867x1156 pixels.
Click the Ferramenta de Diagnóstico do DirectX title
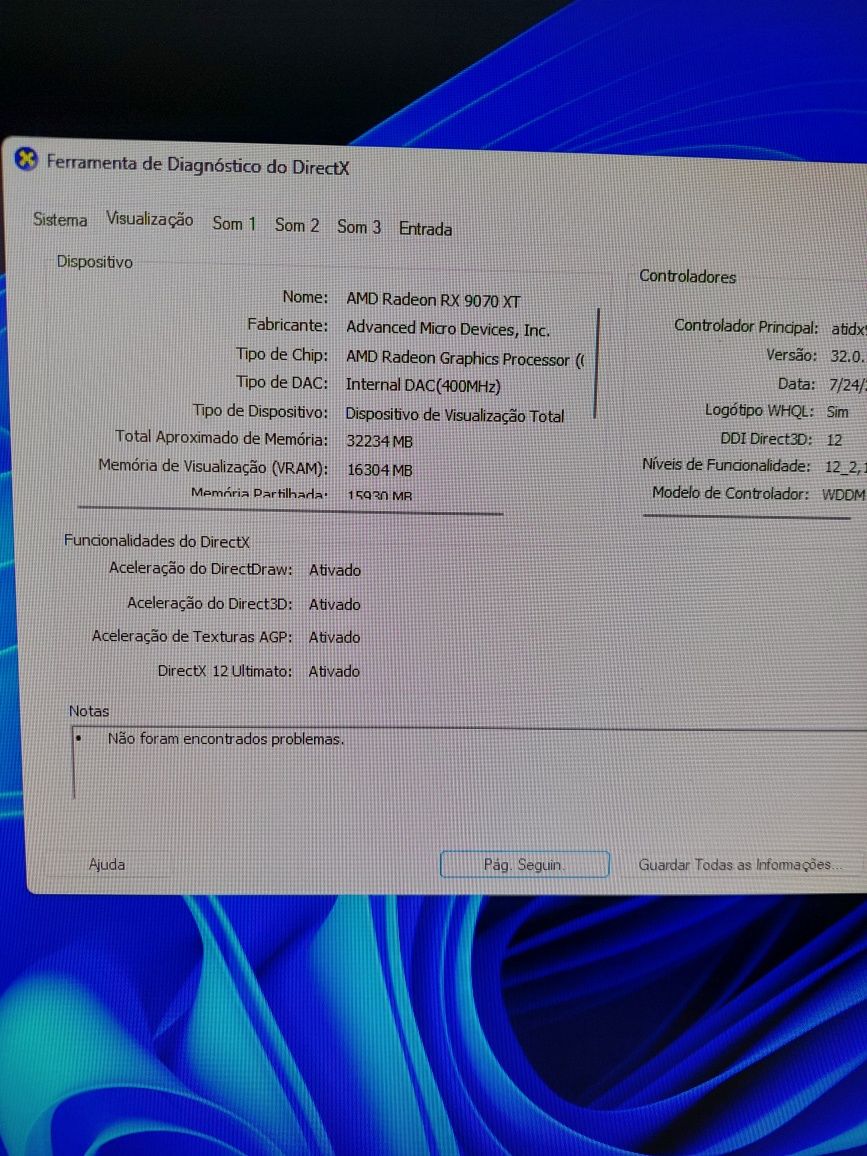(198, 164)
